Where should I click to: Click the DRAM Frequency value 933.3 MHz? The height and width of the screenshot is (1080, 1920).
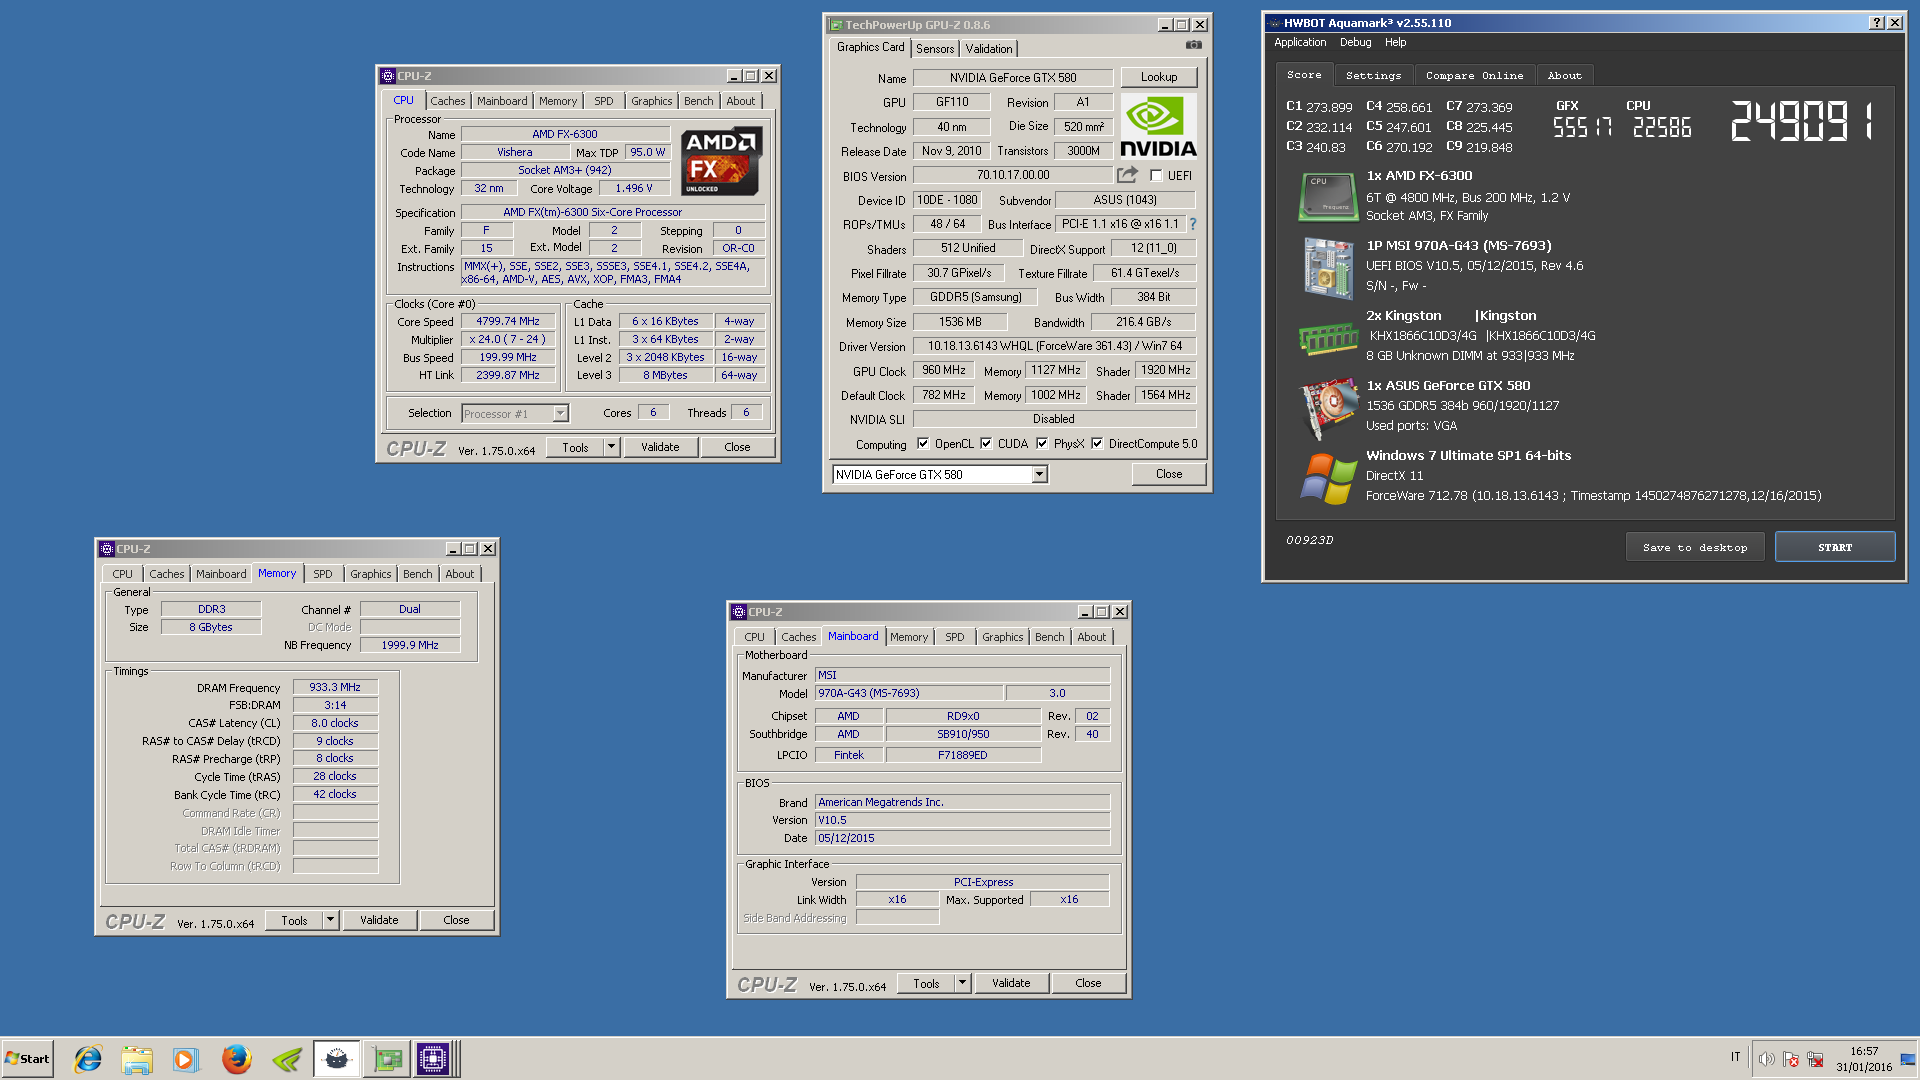point(335,688)
